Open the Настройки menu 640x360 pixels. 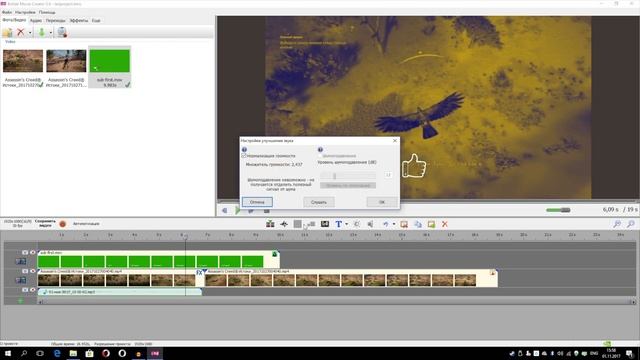coord(25,12)
